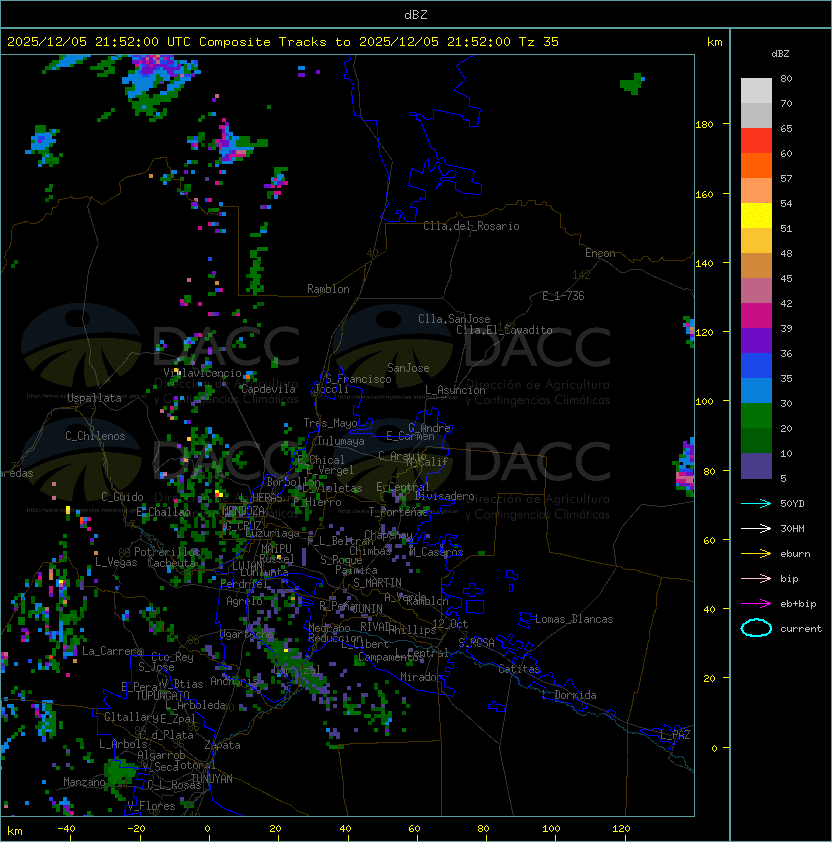The height and width of the screenshot is (842, 832).
Task: Click the 'Lomas_Blancas' place label
Action: click(574, 619)
